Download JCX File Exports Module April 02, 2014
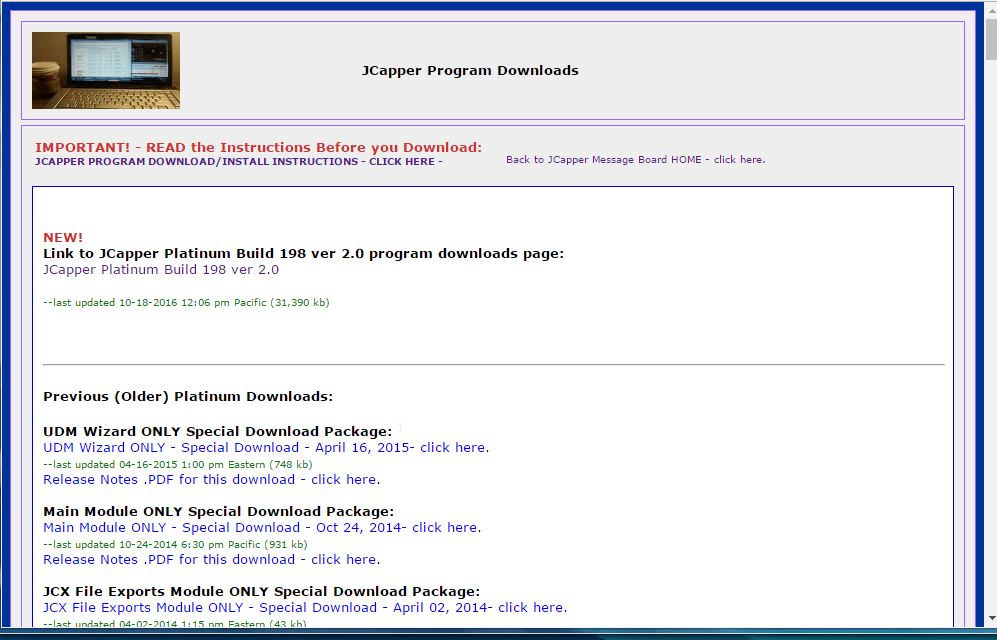Image resolution: width=997 pixels, height=640 pixels. point(305,608)
